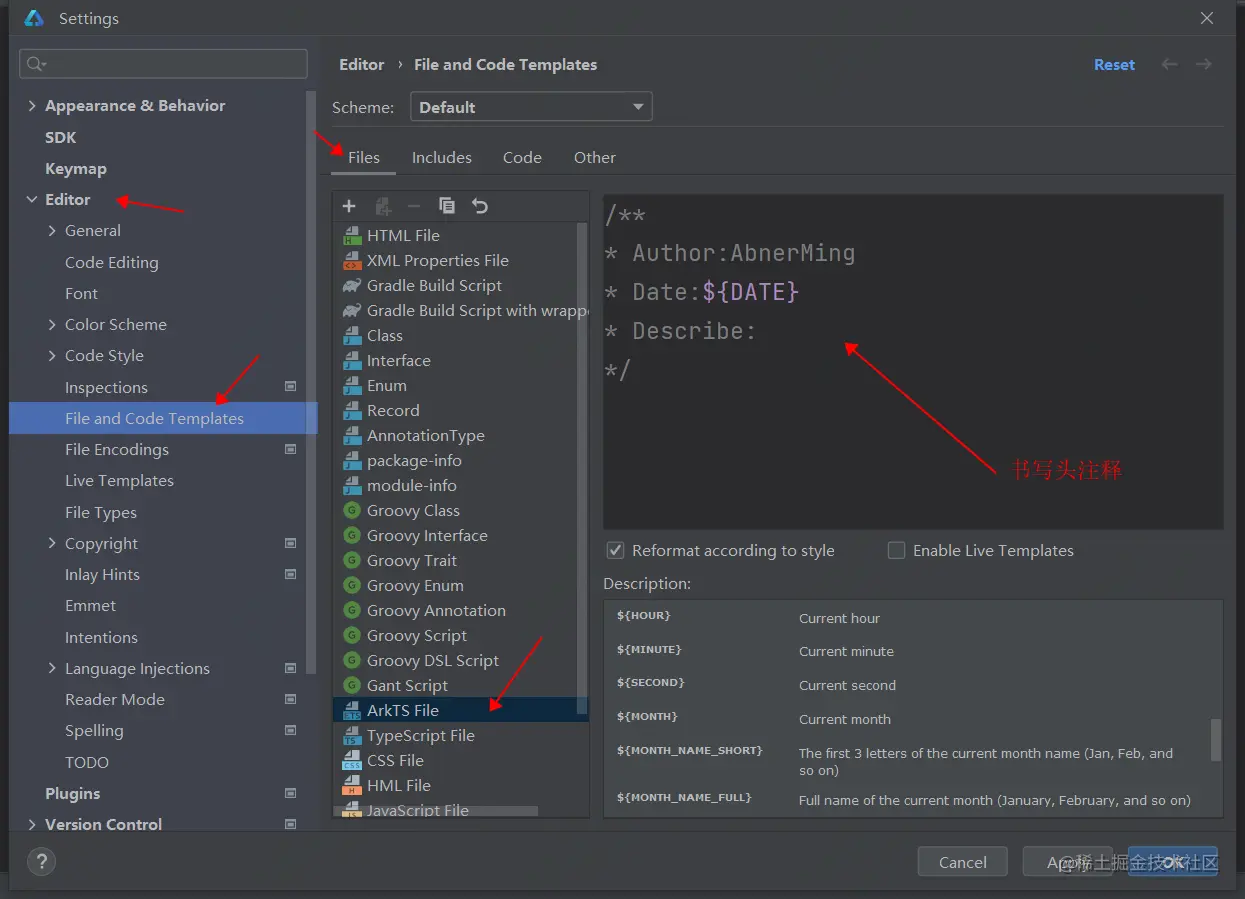Screen dimensions: 1245x899
Task: Switch to the Code tab
Action: click(x=522, y=158)
